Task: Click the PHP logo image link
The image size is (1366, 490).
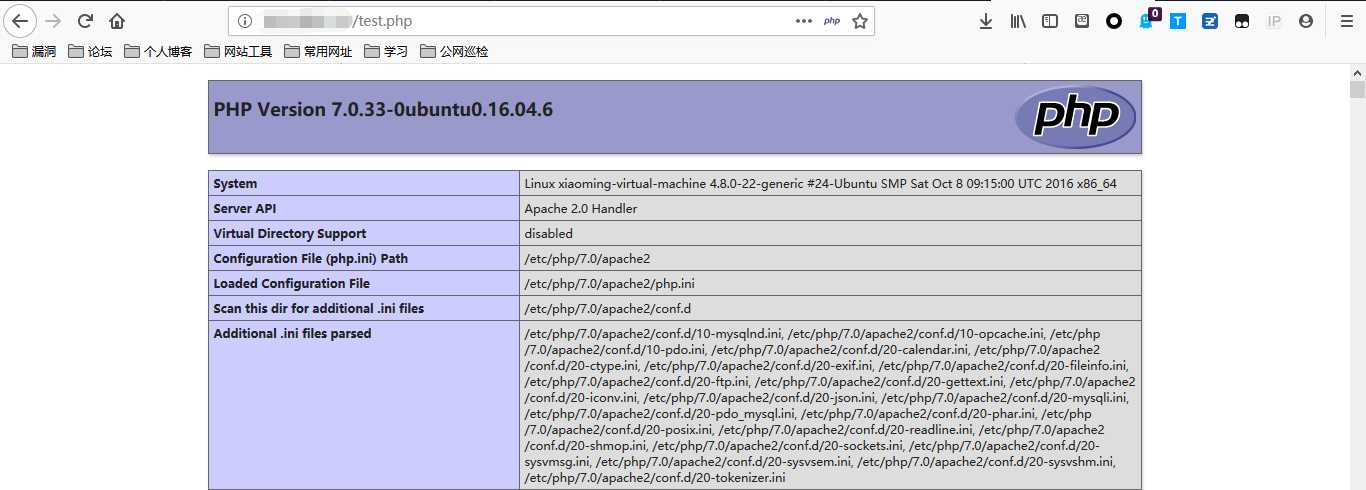Action: 1075,117
